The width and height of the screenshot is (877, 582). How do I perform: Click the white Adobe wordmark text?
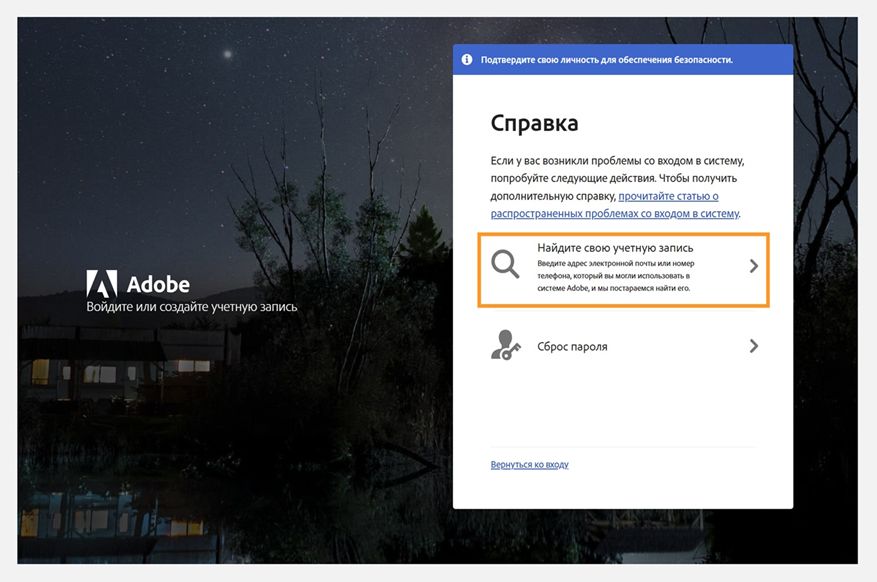tap(158, 283)
